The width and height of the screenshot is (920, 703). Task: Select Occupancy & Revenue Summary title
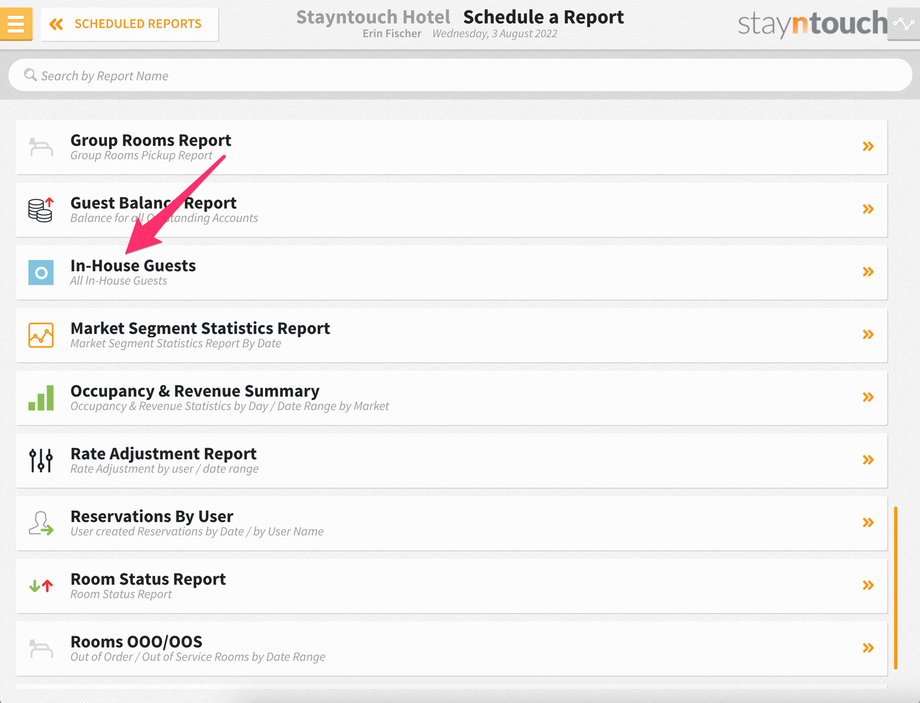195,391
